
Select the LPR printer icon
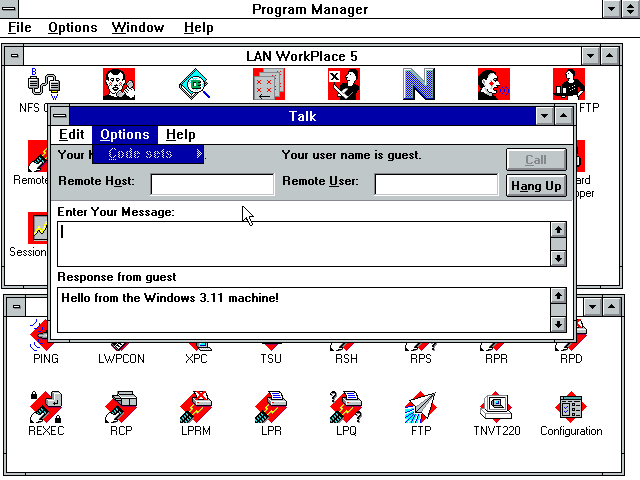click(271, 407)
